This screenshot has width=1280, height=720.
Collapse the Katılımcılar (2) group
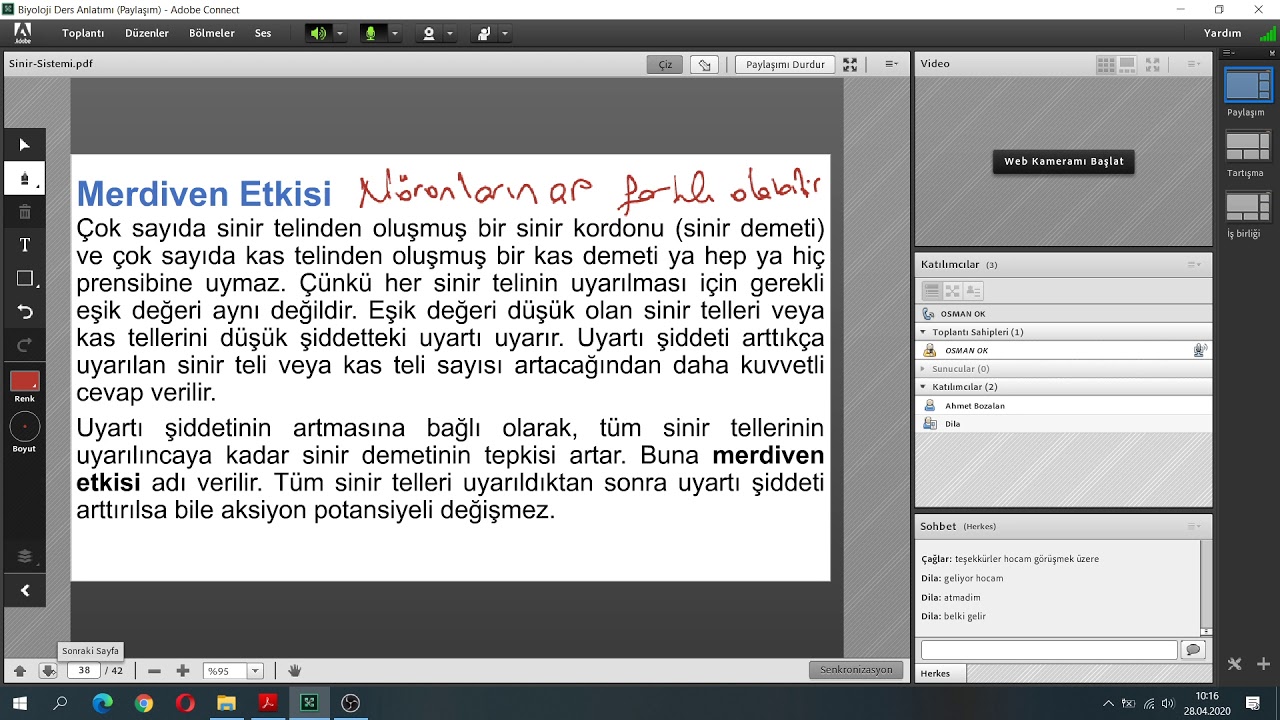coord(924,387)
